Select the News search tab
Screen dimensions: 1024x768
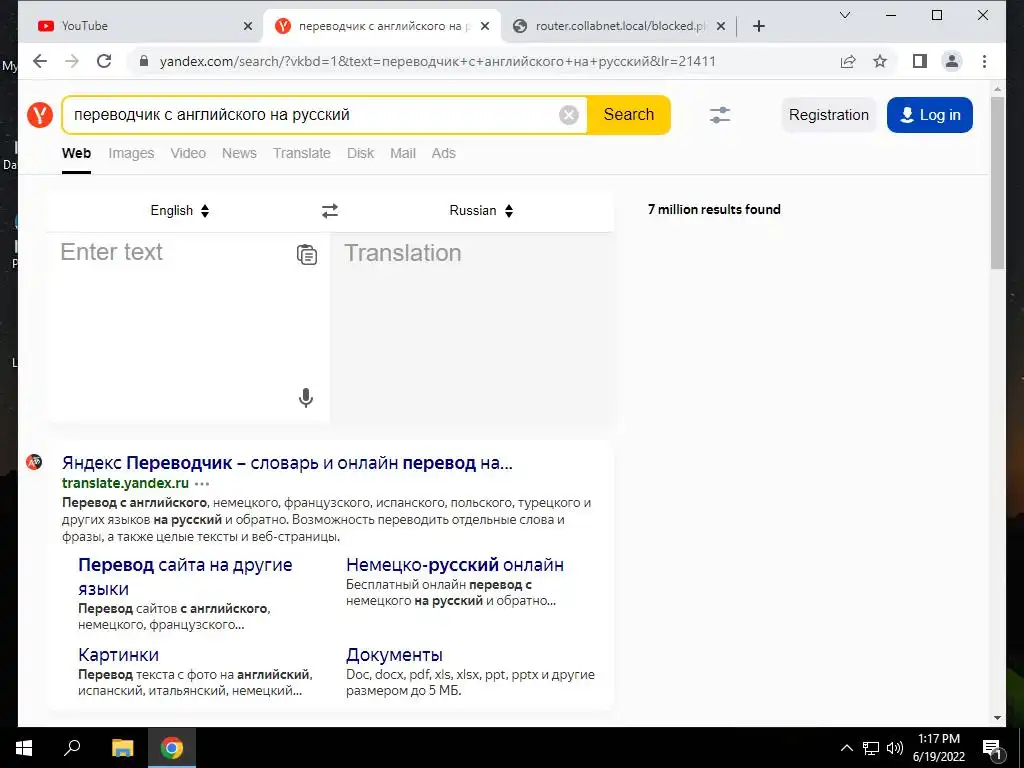pos(239,153)
